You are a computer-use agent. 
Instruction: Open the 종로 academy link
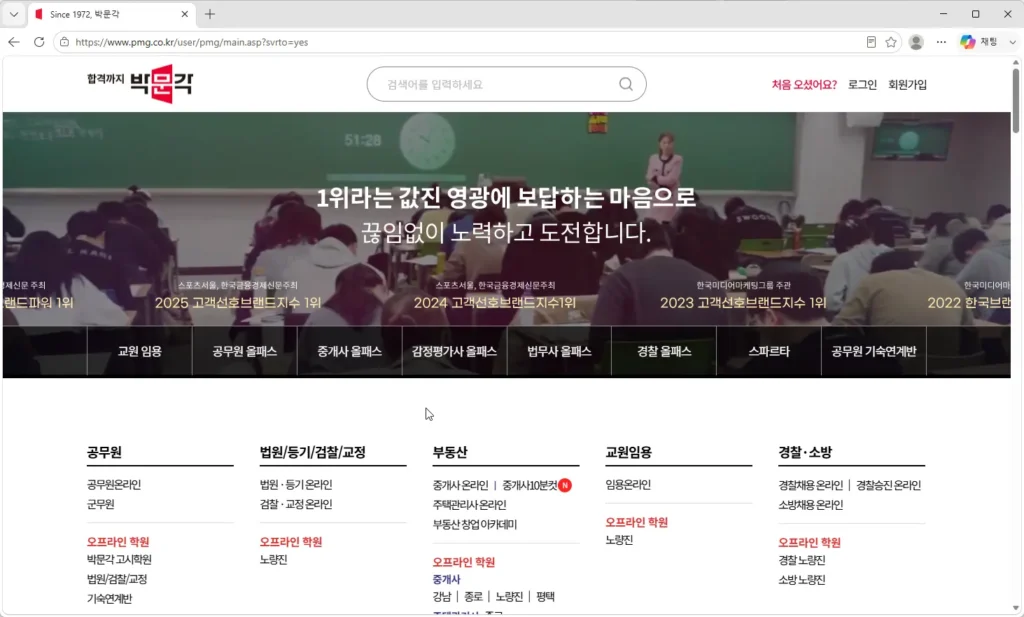(x=473, y=597)
